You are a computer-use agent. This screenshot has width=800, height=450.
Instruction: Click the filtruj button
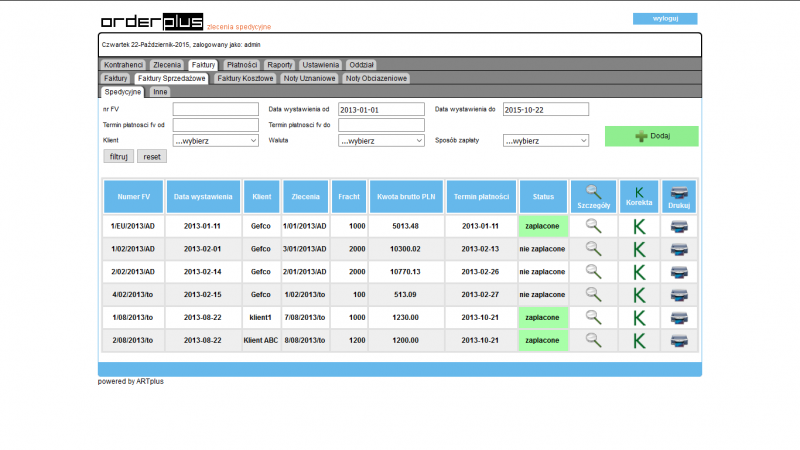click(118, 157)
